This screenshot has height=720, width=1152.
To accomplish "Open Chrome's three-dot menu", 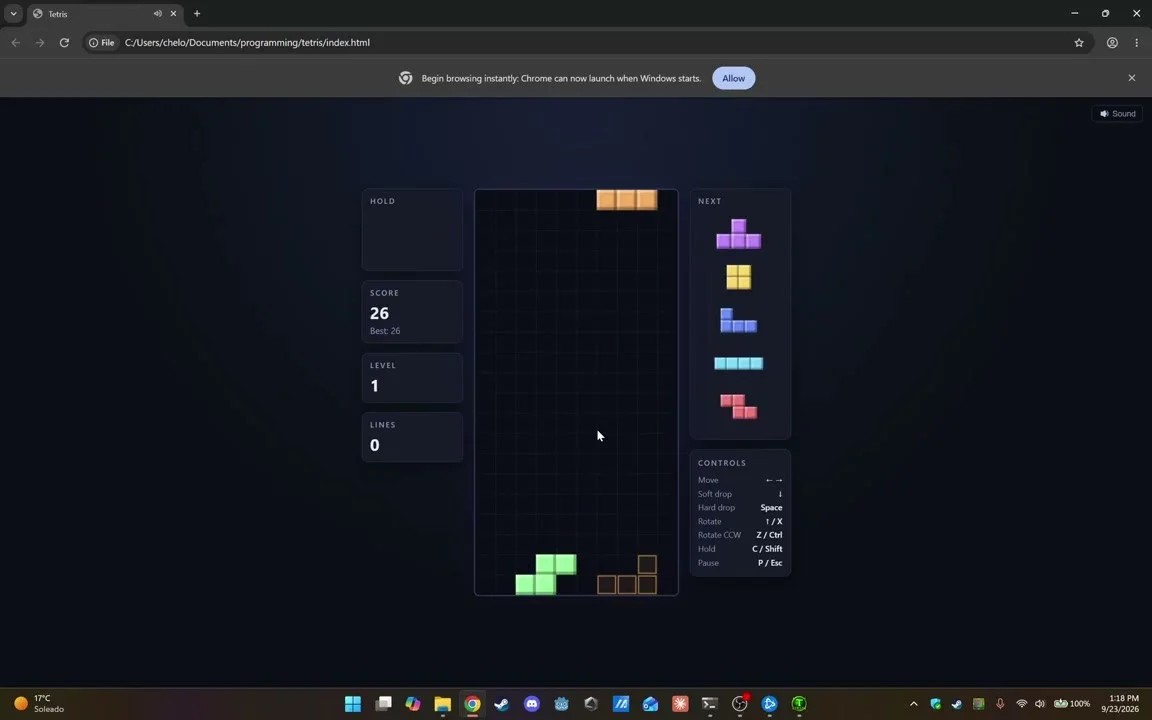I will point(1137,43).
